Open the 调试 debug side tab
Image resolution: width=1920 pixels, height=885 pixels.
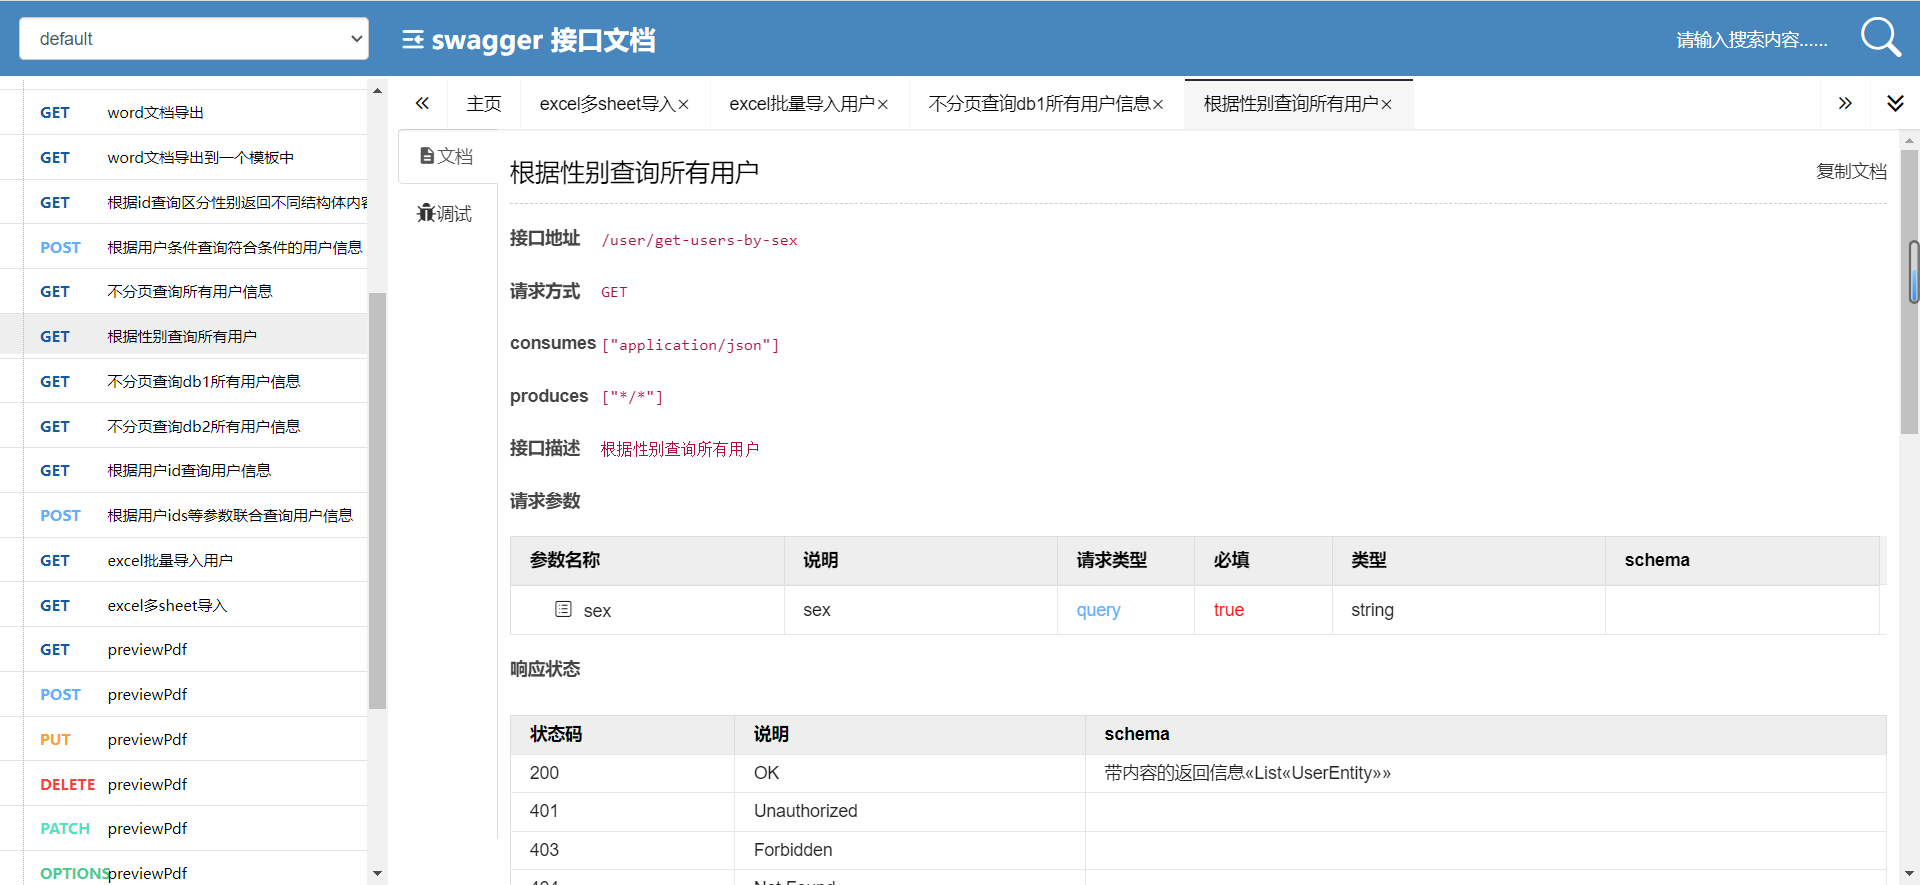tap(445, 213)
